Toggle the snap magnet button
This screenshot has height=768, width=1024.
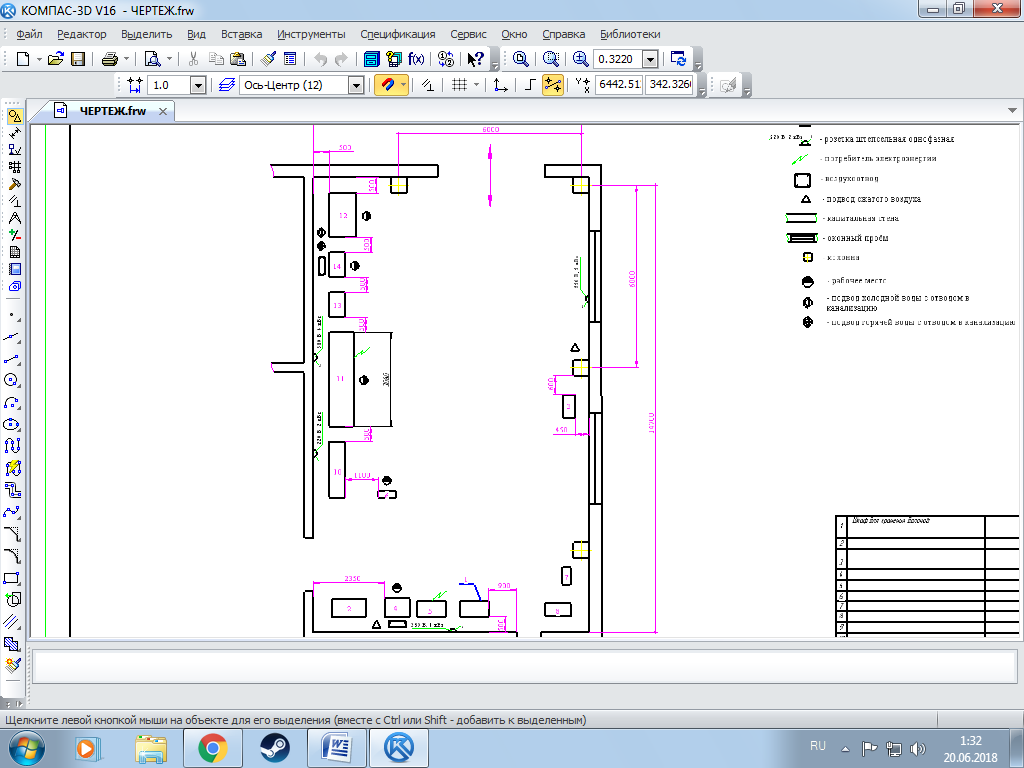tap(388, 85)
